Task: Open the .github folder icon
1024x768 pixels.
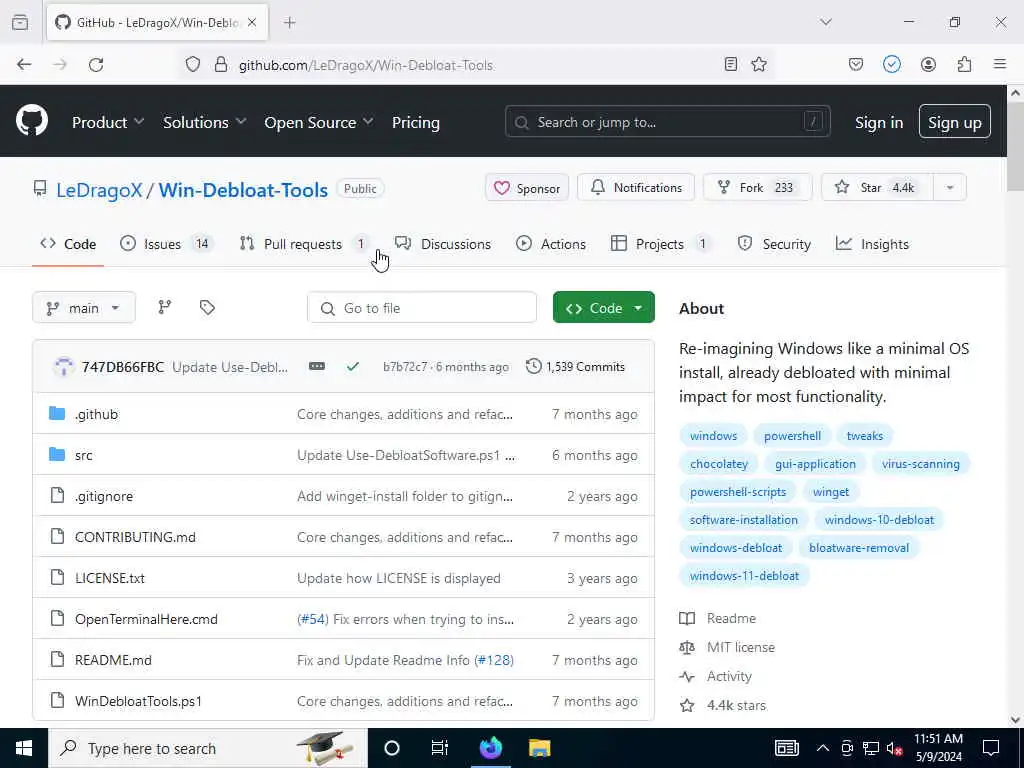Action: (57, 413)
